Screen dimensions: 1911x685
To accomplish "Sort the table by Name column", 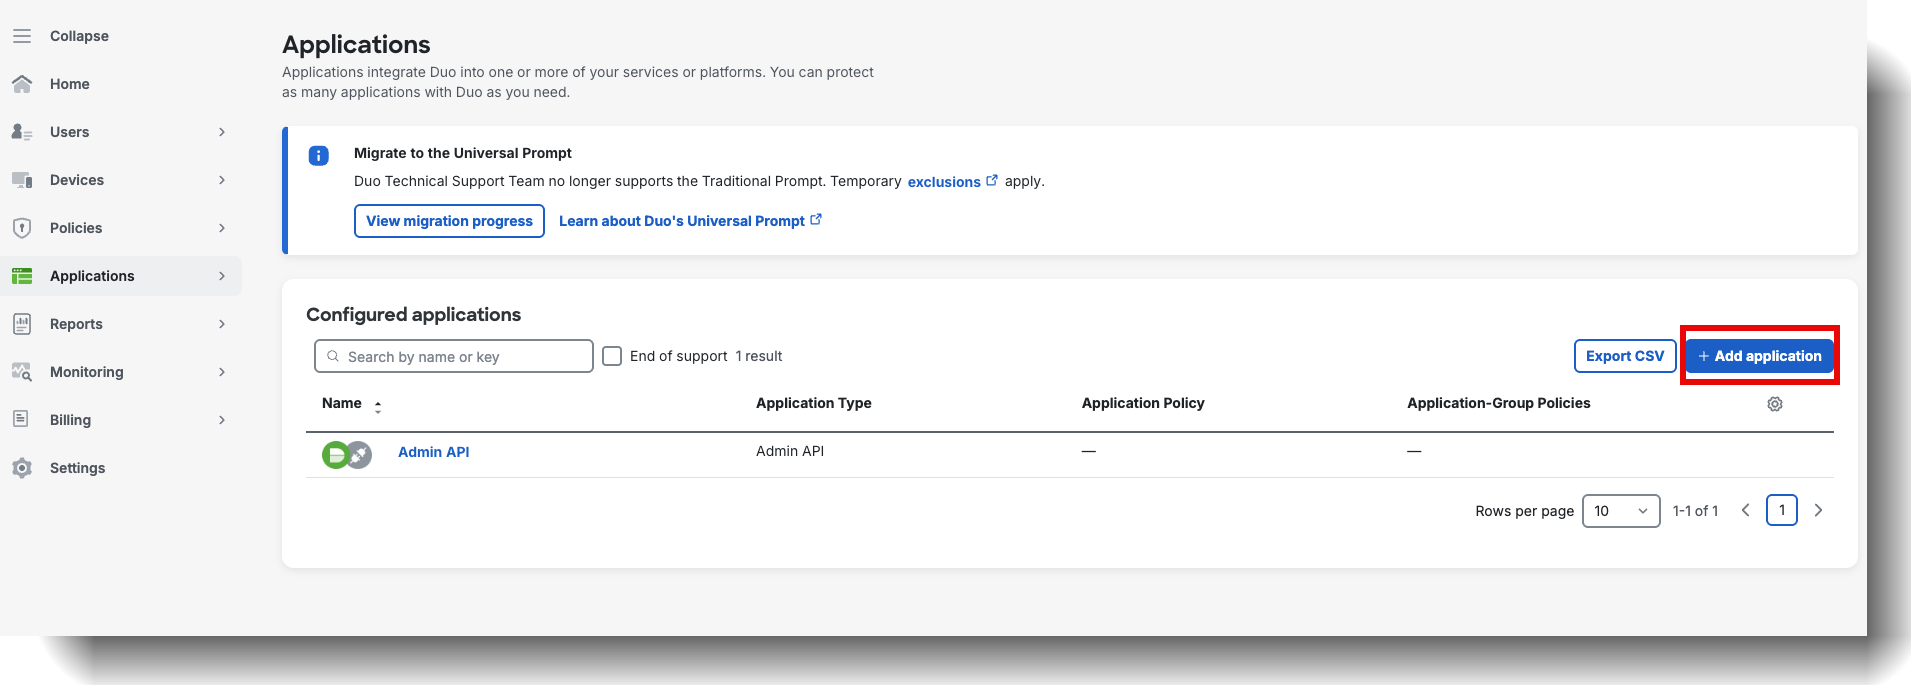I will click(x=377, y=406).
